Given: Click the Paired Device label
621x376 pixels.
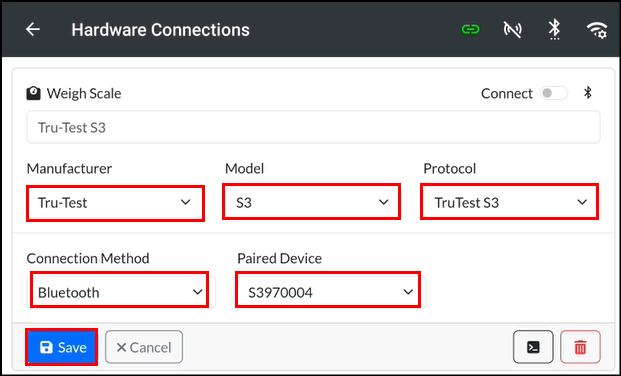Looking at the screenshot, I should click(x=279, y=258).
